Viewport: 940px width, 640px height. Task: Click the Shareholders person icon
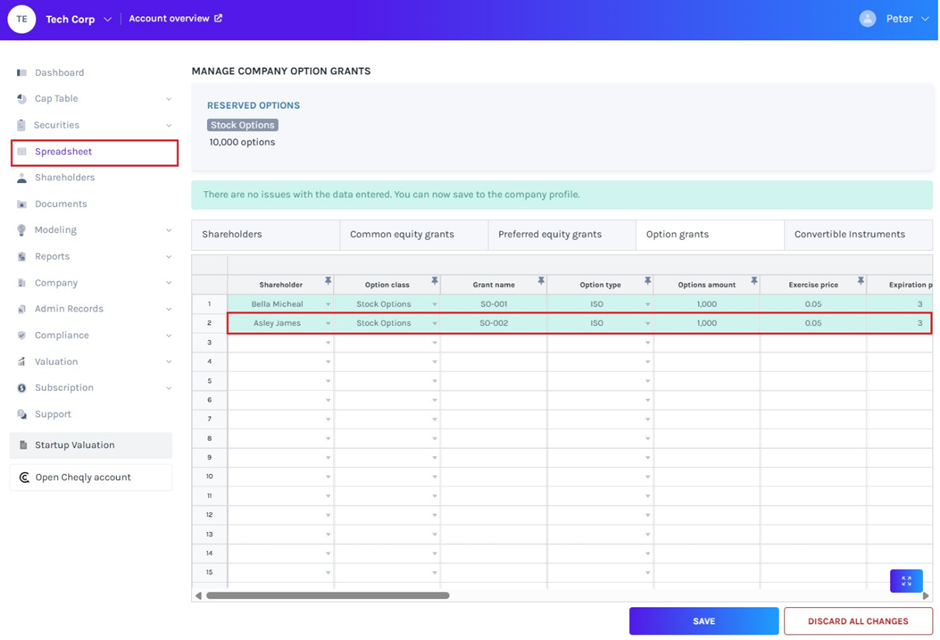coord(22,178)
